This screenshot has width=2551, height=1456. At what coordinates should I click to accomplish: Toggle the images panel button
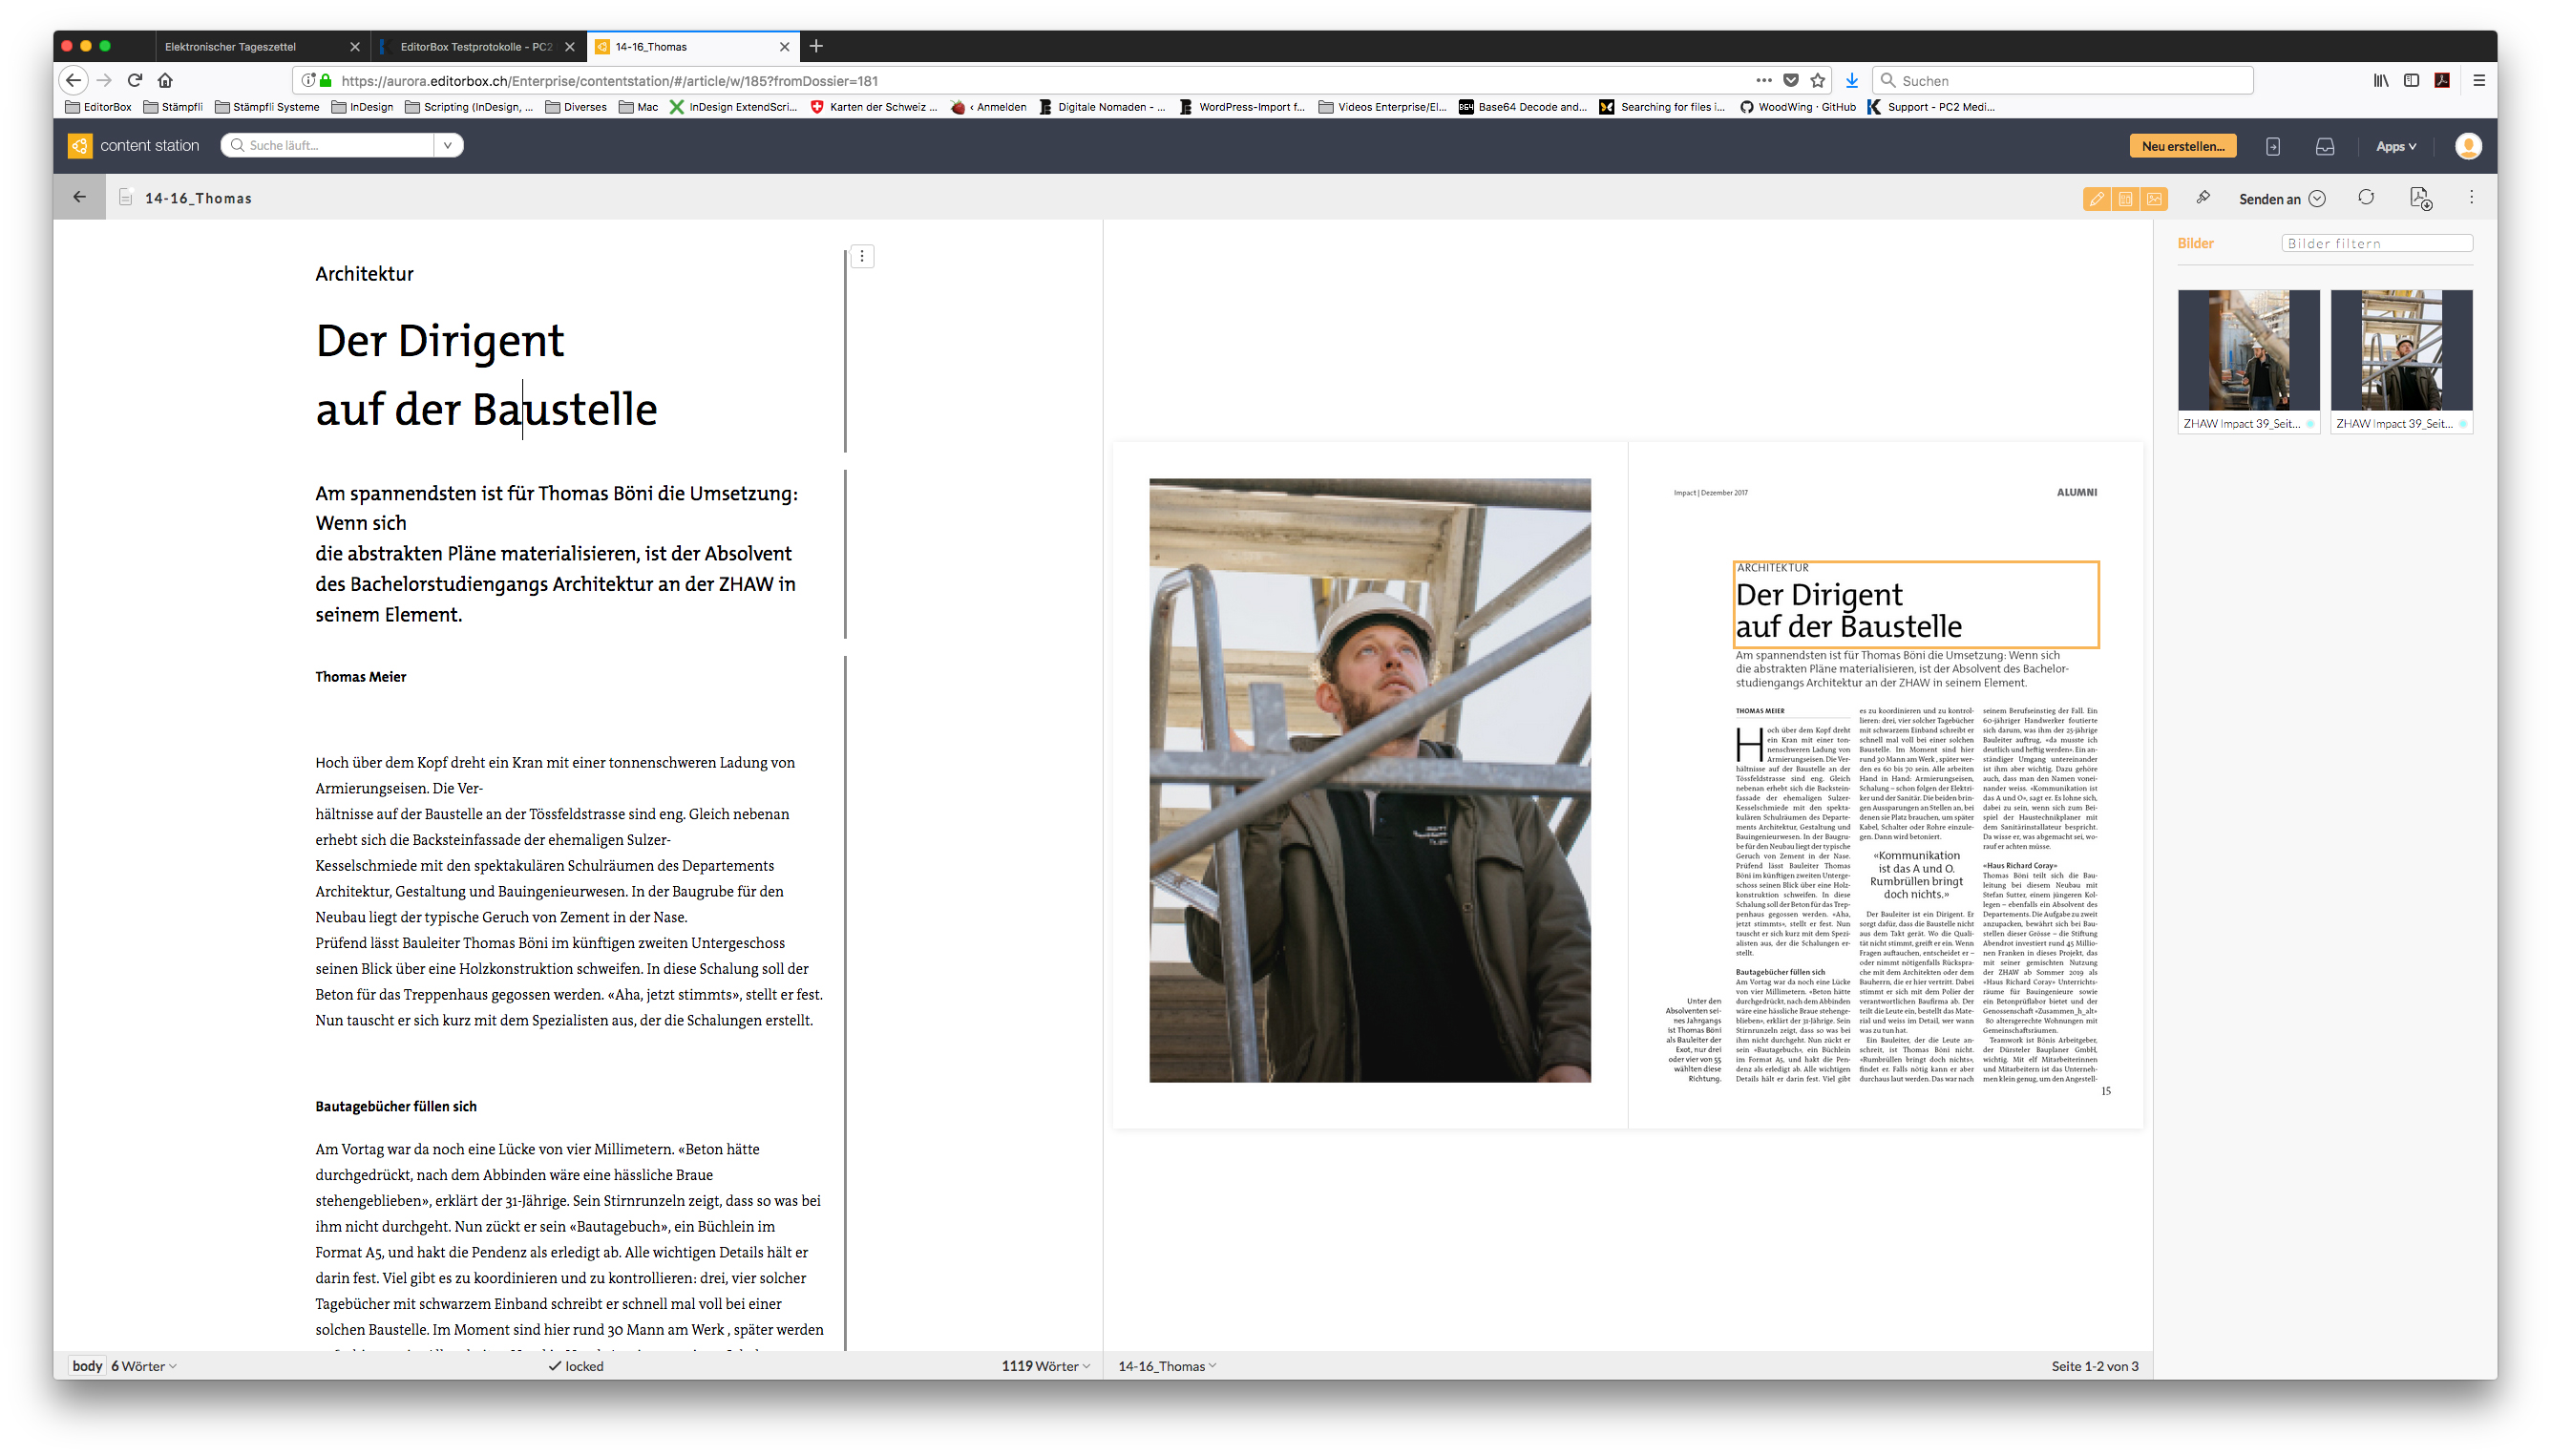point(2153,199)
